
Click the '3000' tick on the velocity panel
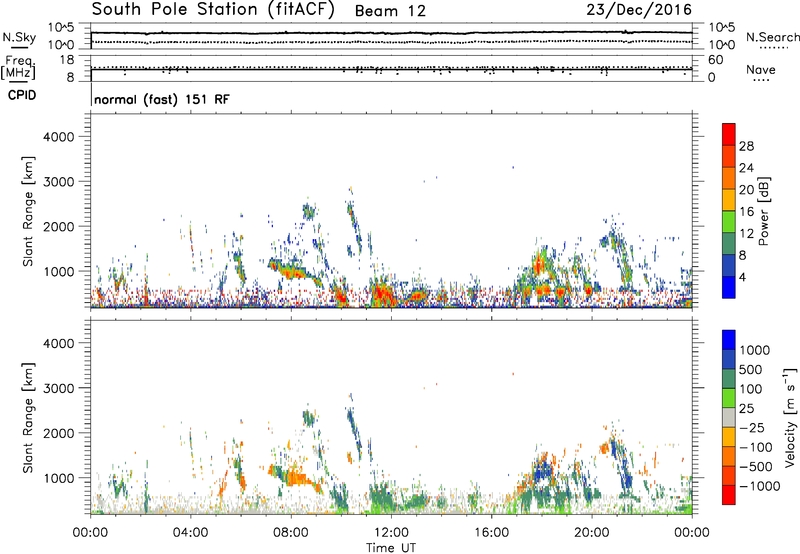[x=58, y=388]
